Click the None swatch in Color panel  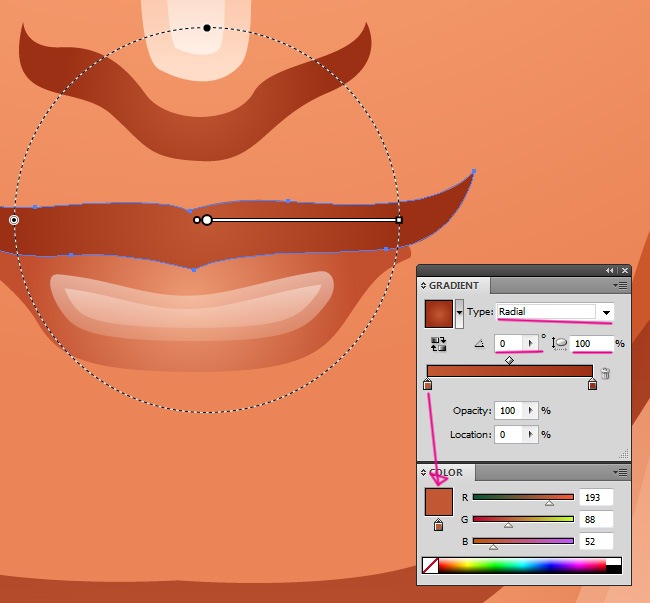[x=430, y=565]
